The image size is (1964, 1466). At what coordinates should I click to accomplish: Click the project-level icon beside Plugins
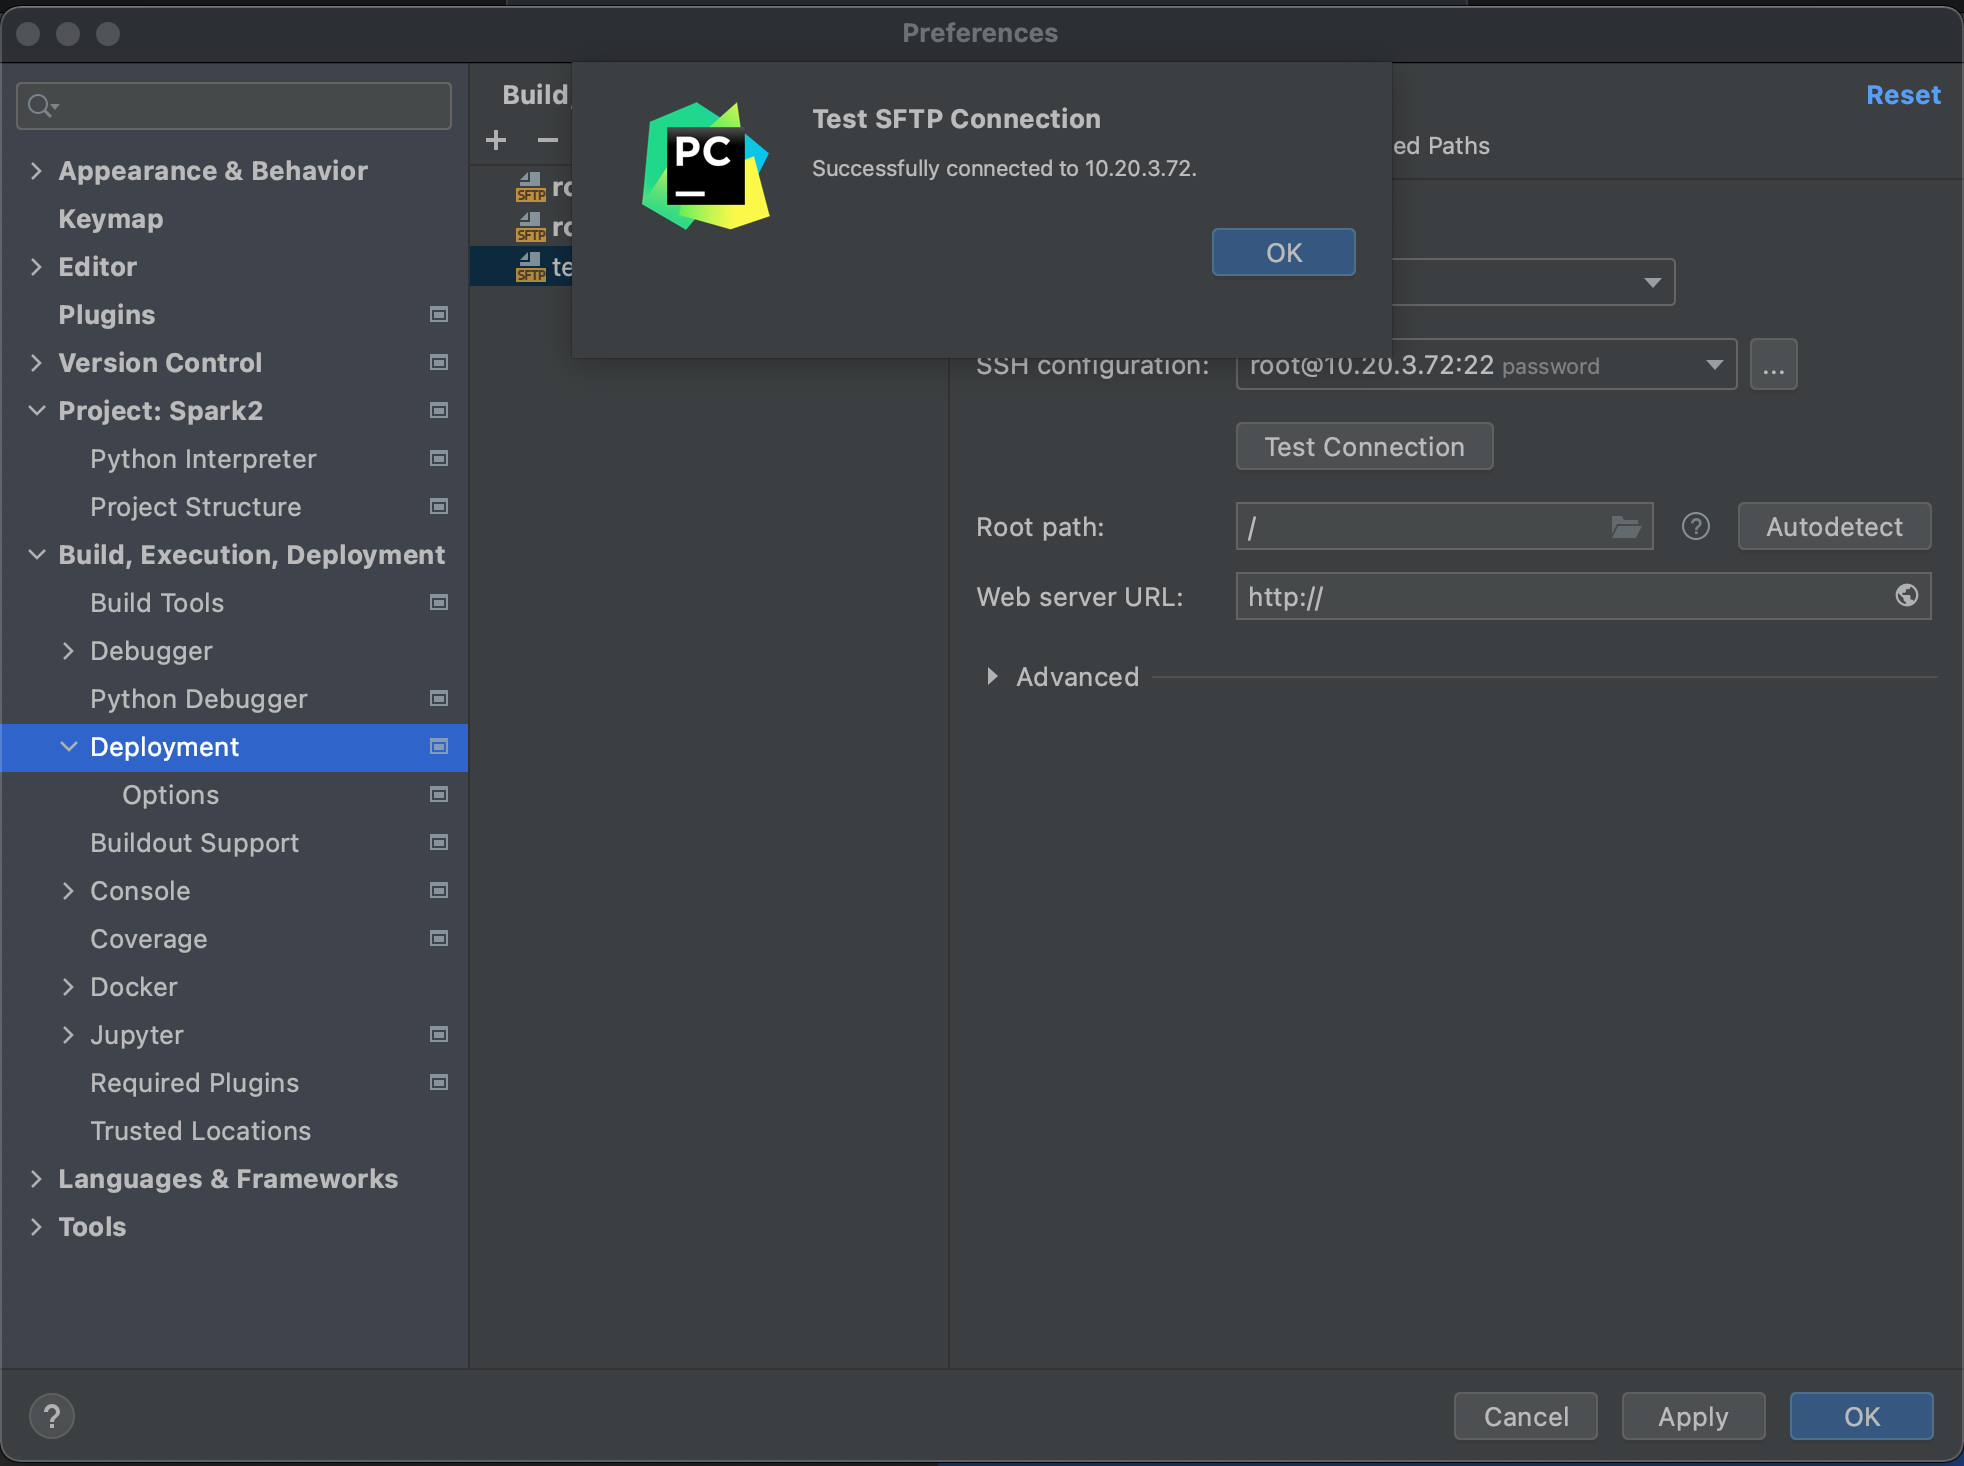[x=438, y=315]
